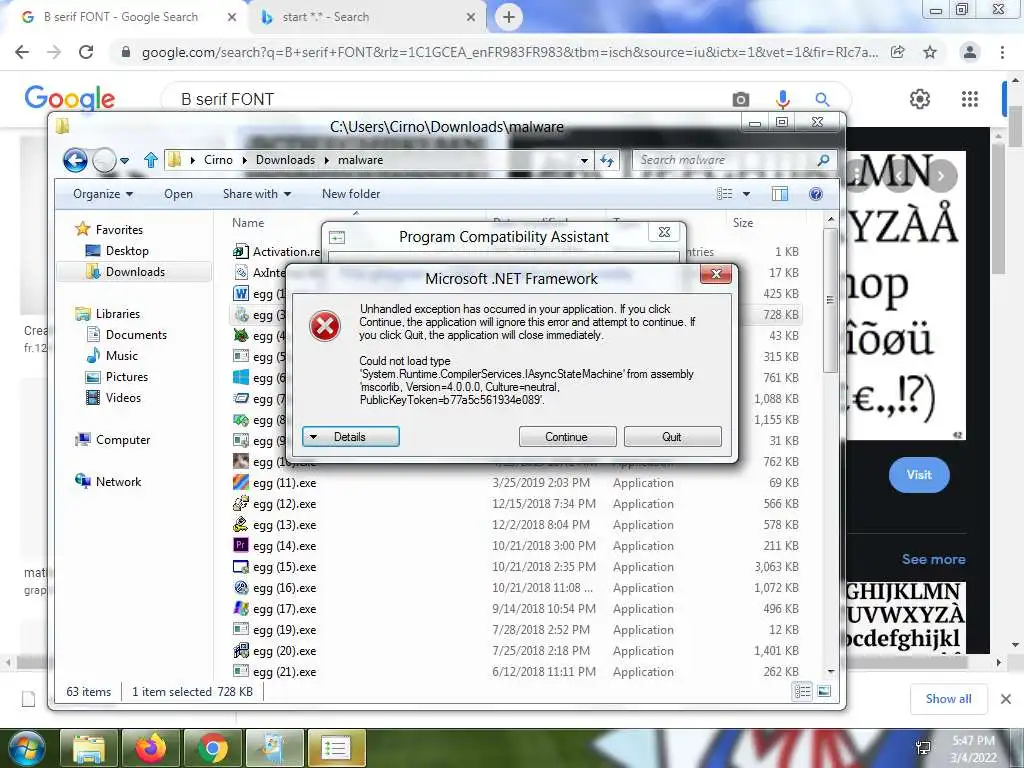Select Music library in navigation pane
Screen dimensions: 1024x768
(121, 356)
